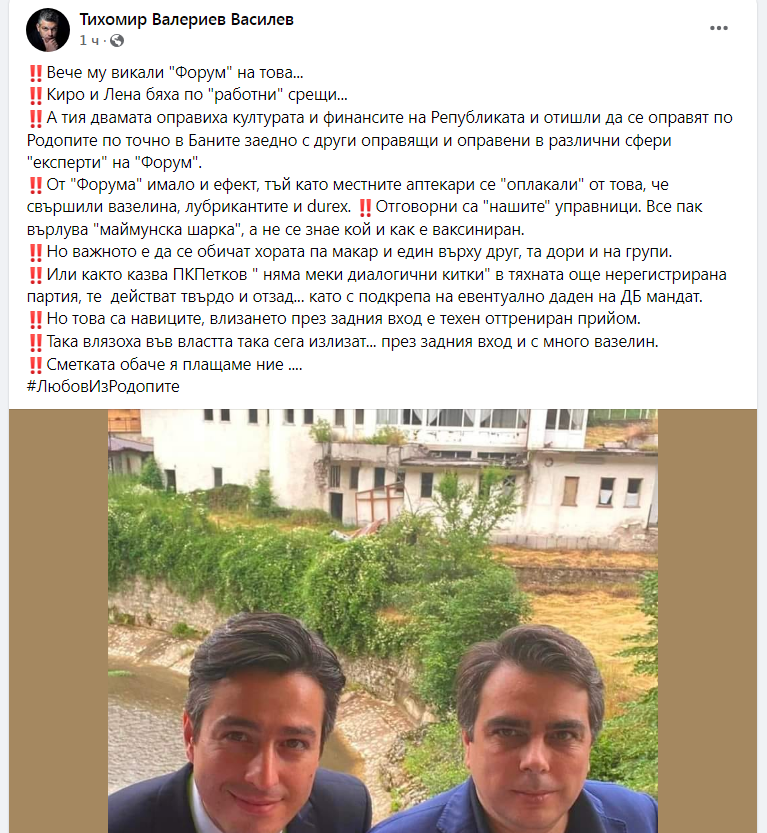Open Тихомир Валериев Василев profile name link
The width and height of the screenshot is (767, 833).
tap(186, 20)
